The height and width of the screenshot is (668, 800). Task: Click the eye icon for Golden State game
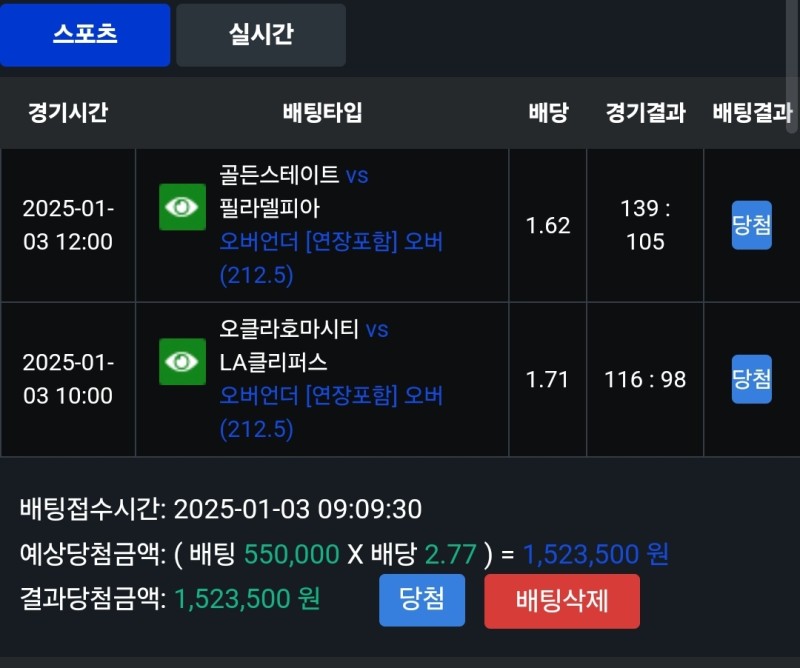tap(182, 207)
